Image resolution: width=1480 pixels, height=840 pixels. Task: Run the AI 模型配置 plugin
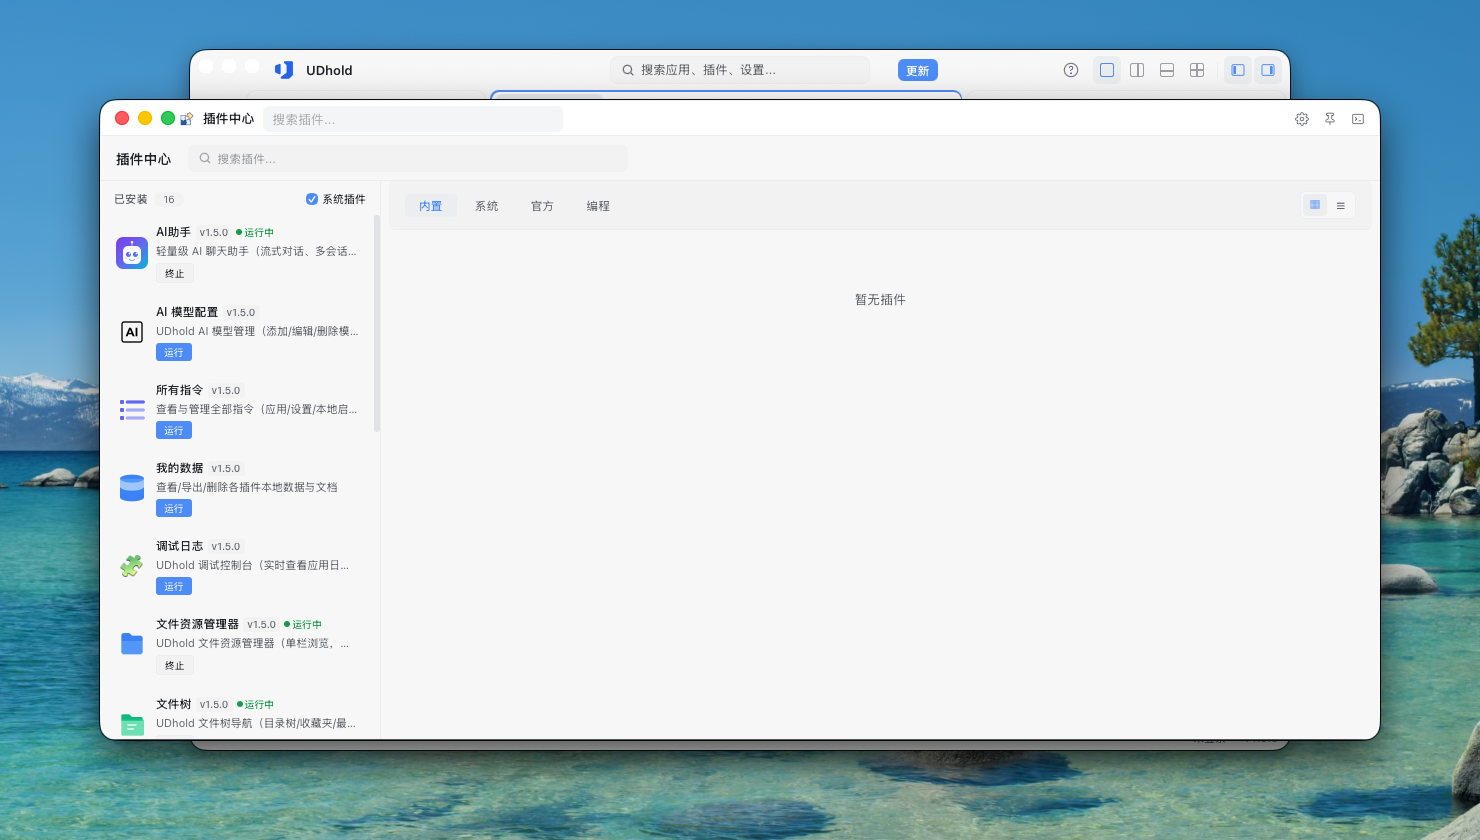pyautogui.click(x=174, y=352)
